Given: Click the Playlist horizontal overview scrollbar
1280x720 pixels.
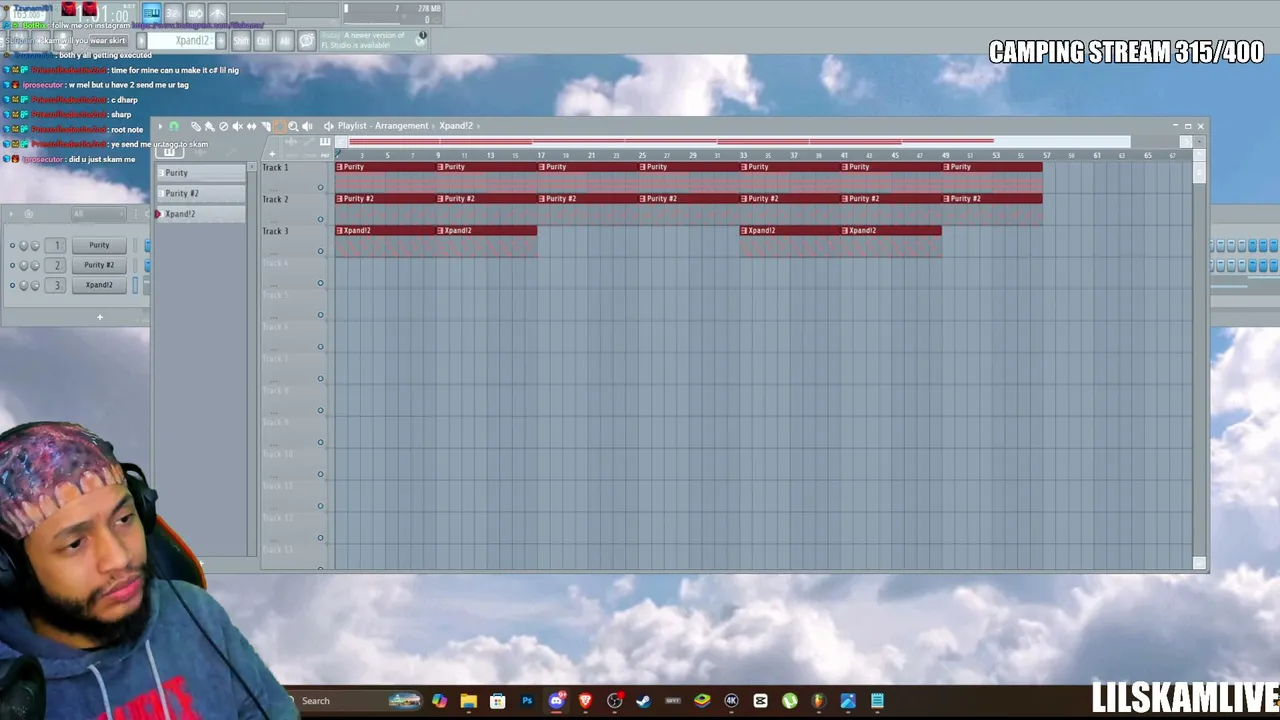Looking at the screenshot, I should (740, 141).
